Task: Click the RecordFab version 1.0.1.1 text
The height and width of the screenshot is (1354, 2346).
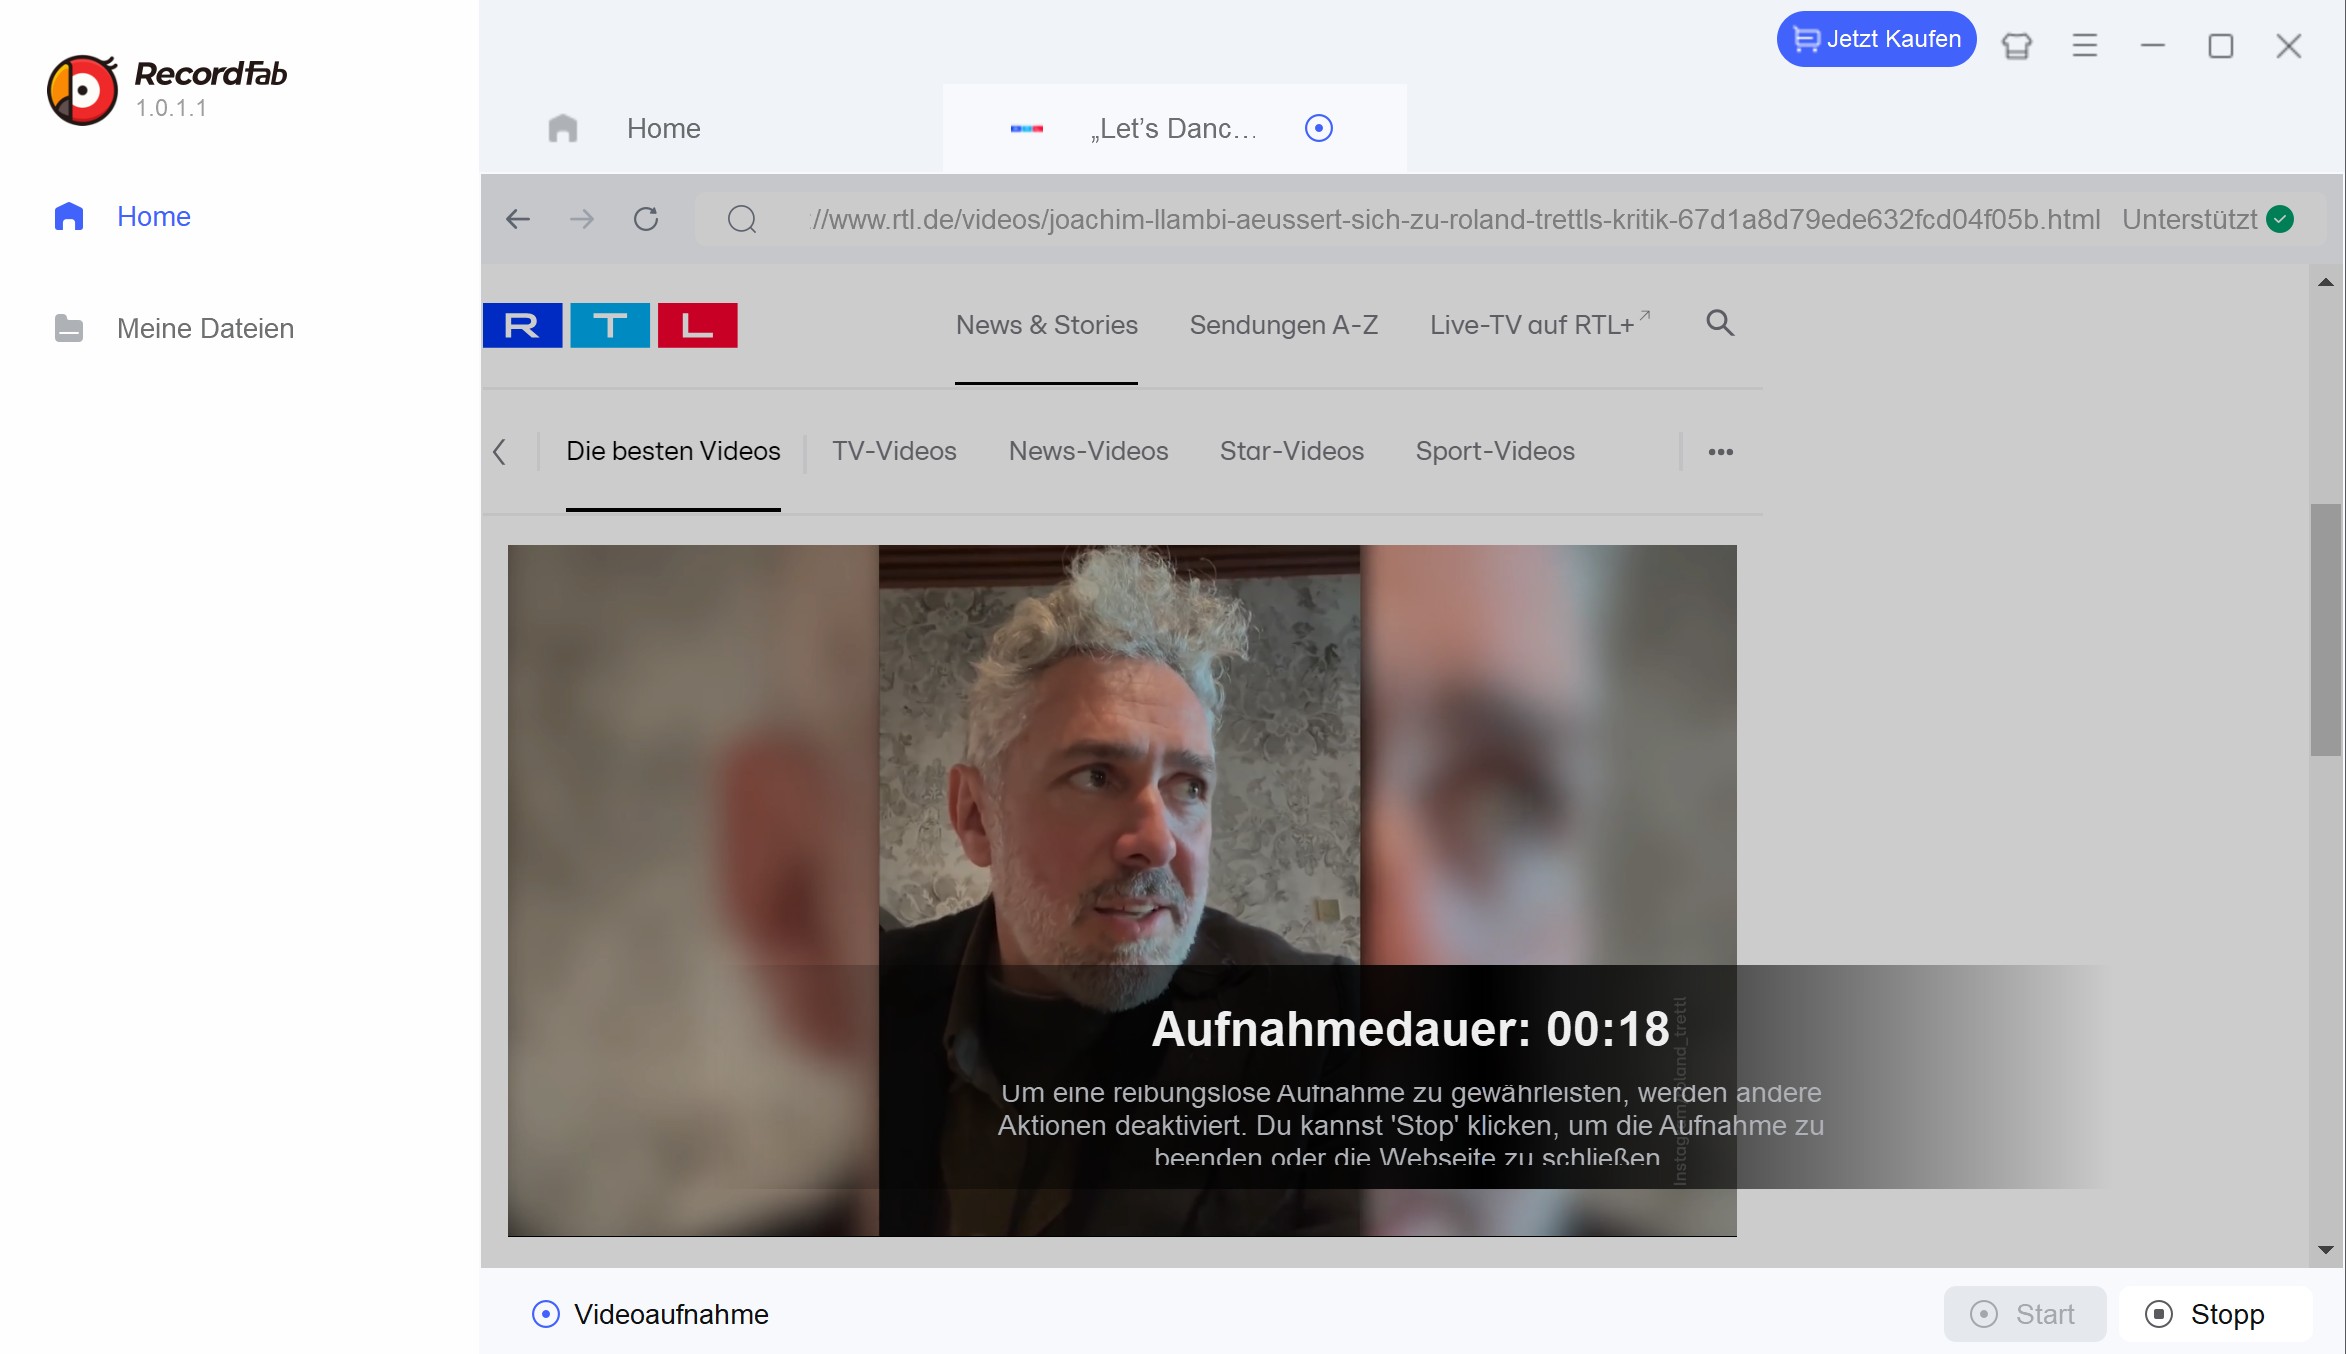Action: pos(171,108)
